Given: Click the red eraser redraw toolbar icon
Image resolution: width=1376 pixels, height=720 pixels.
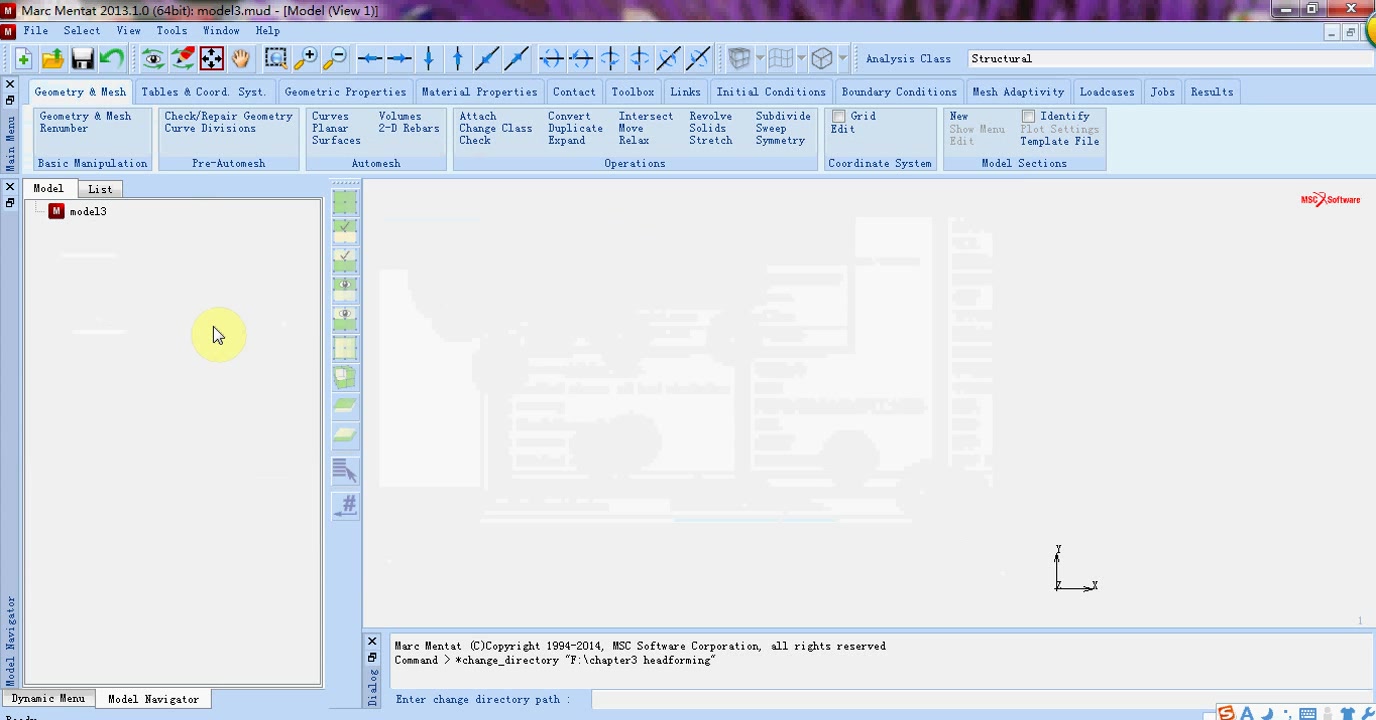Looking at the screenshot, I should point(182,59).
